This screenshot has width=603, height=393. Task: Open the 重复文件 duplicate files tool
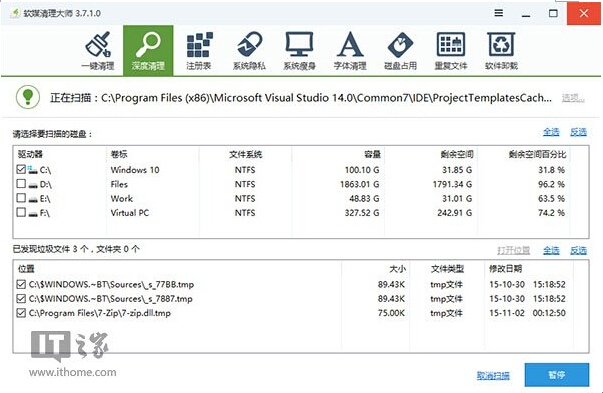point(451,51)
